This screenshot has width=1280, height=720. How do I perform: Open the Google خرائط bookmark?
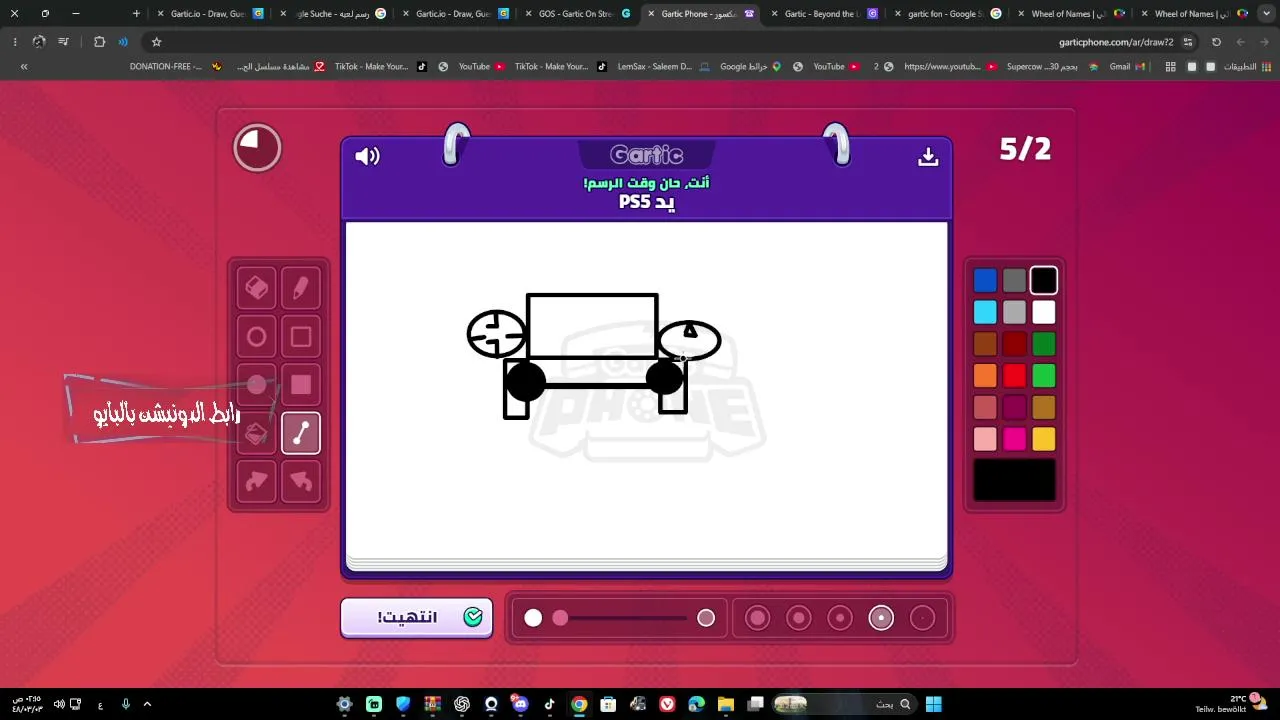pos(750,67)
